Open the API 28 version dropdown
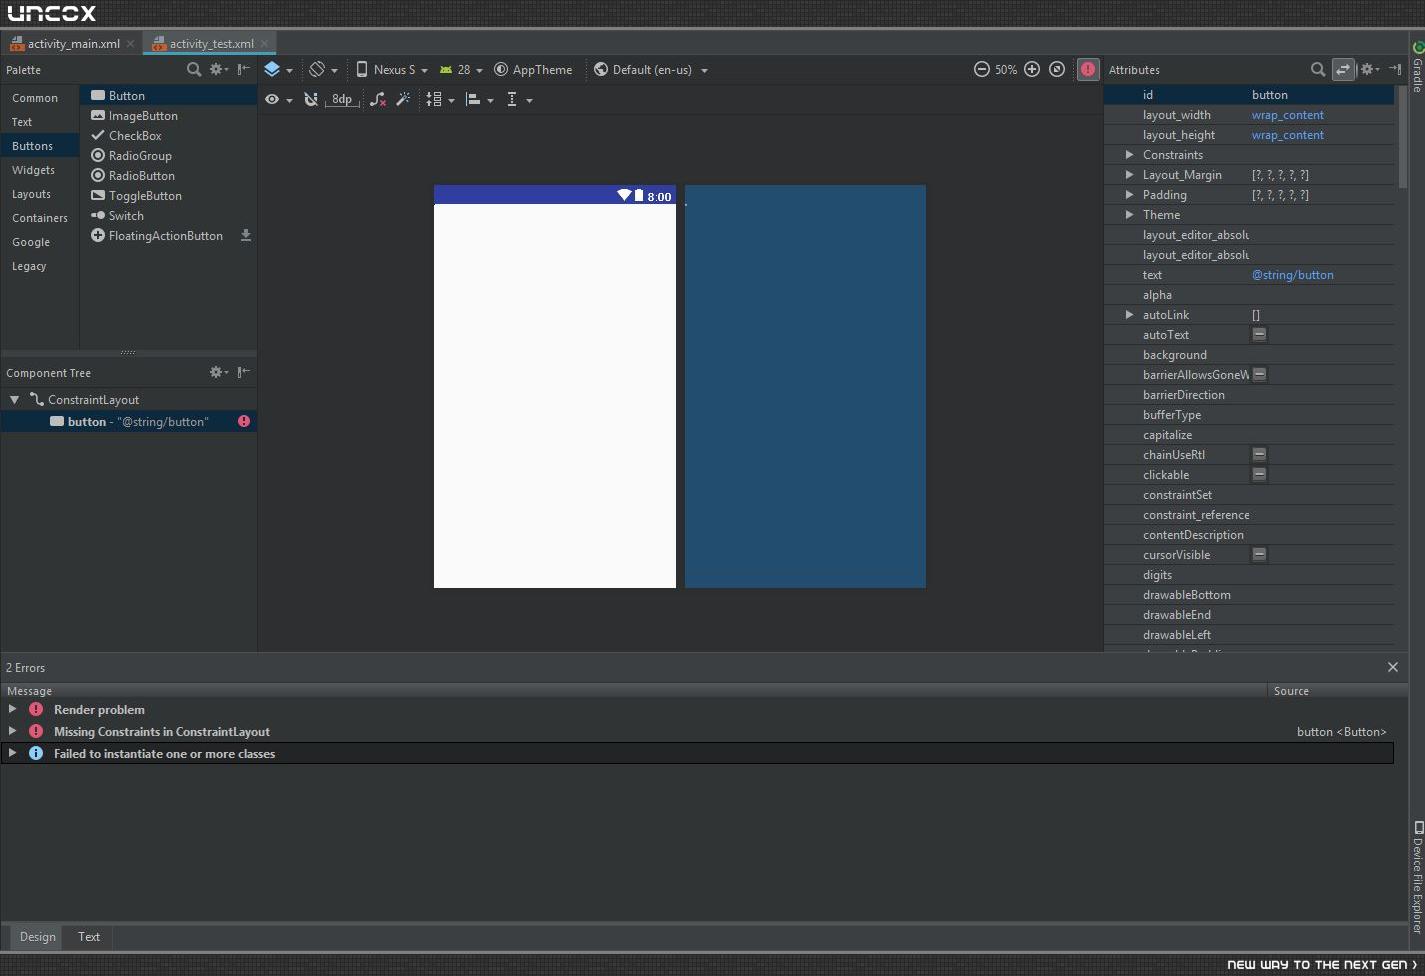The height and width of the screenshot is (976, 1425). 461,70
